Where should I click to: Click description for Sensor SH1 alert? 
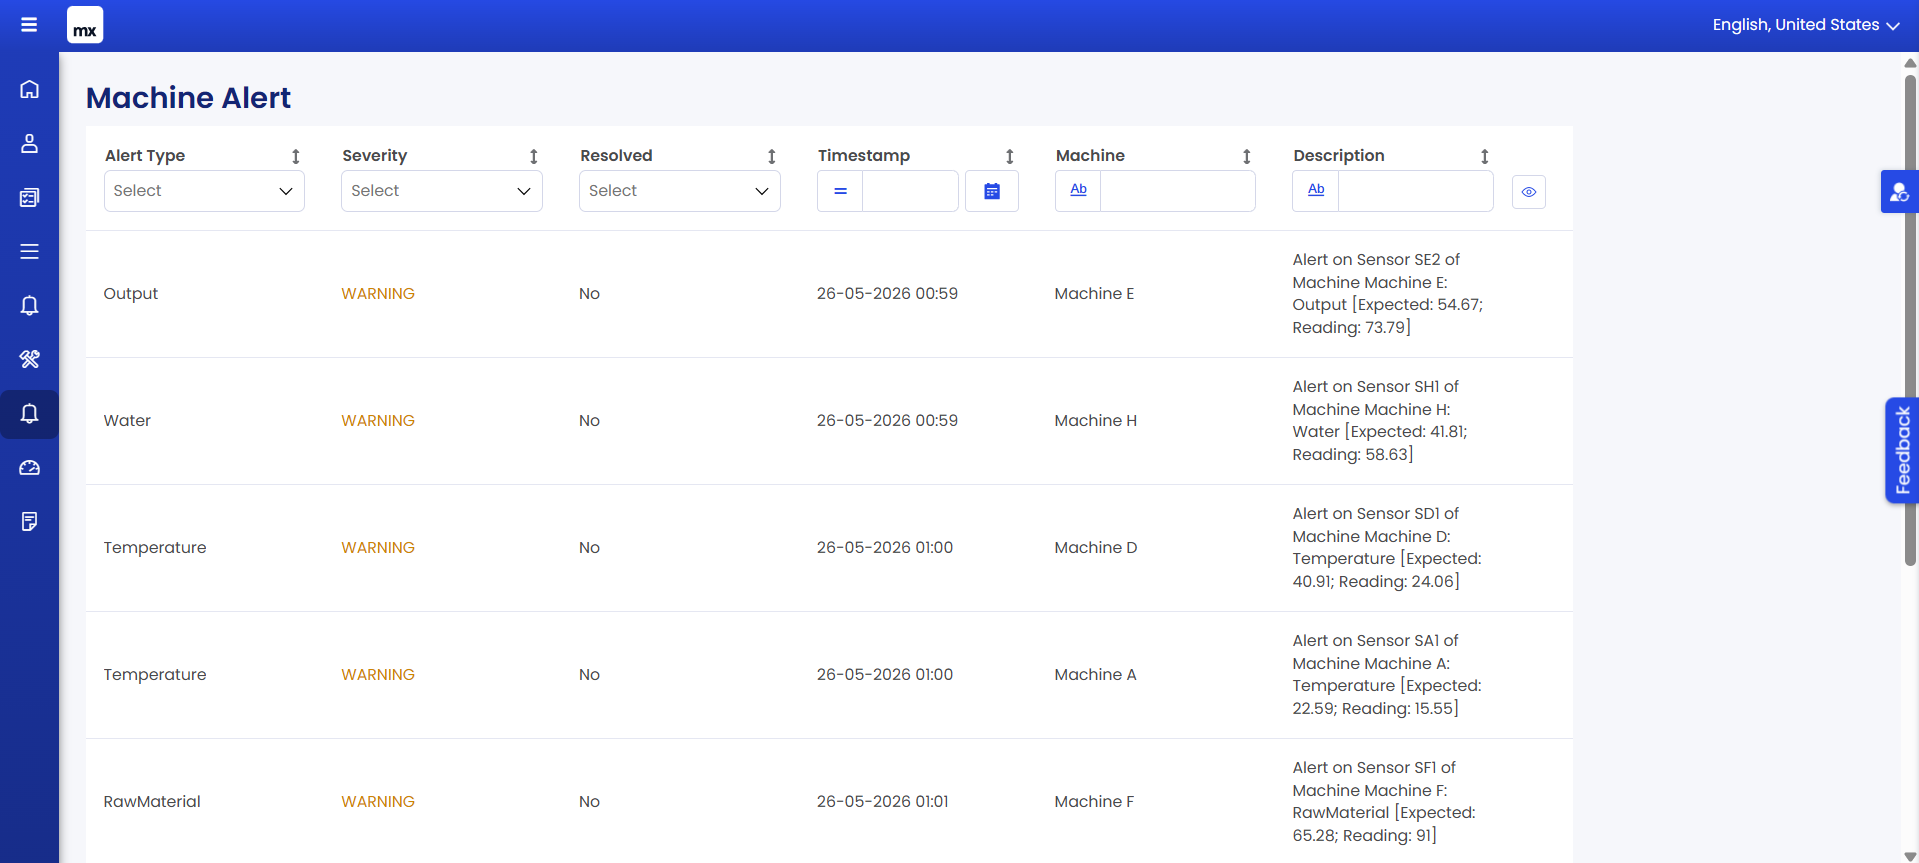[x=1380, y=421]
